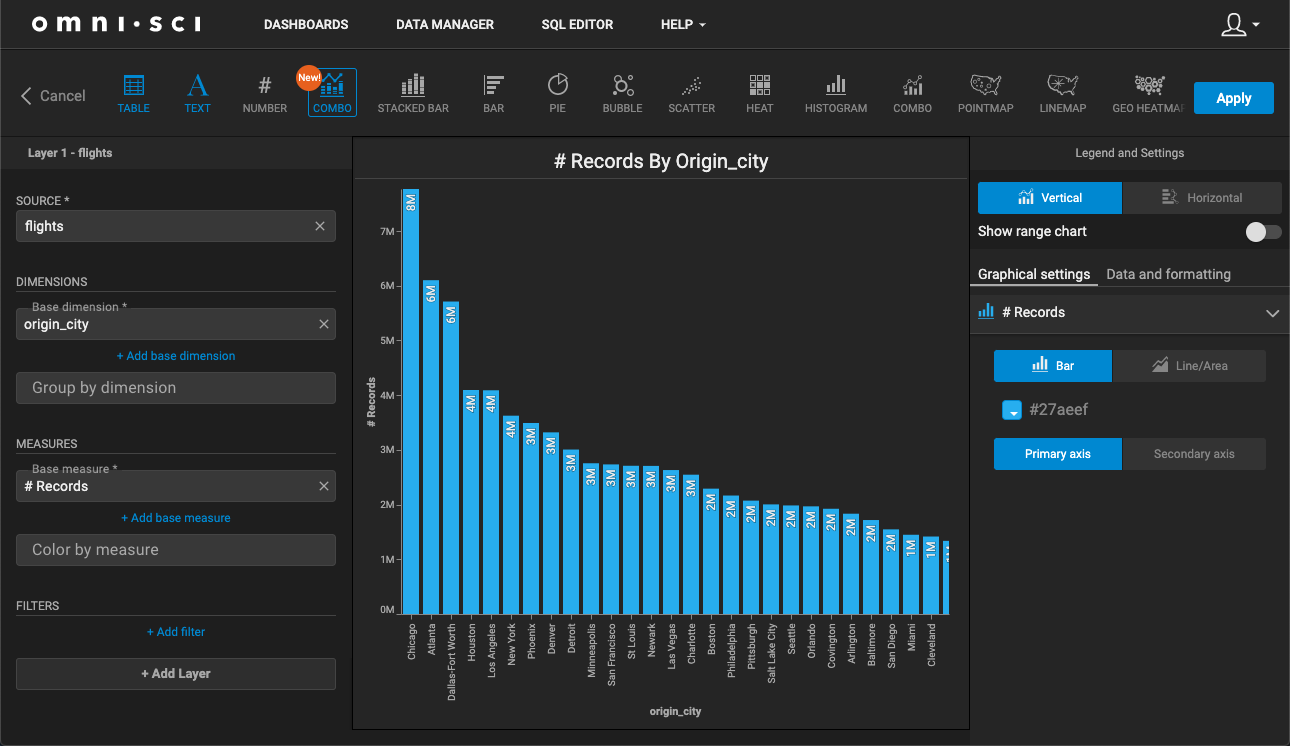This screenshot has width=1290, height=746.
Task: Click the #27aeef hex color value
Action: point(1058,410)
